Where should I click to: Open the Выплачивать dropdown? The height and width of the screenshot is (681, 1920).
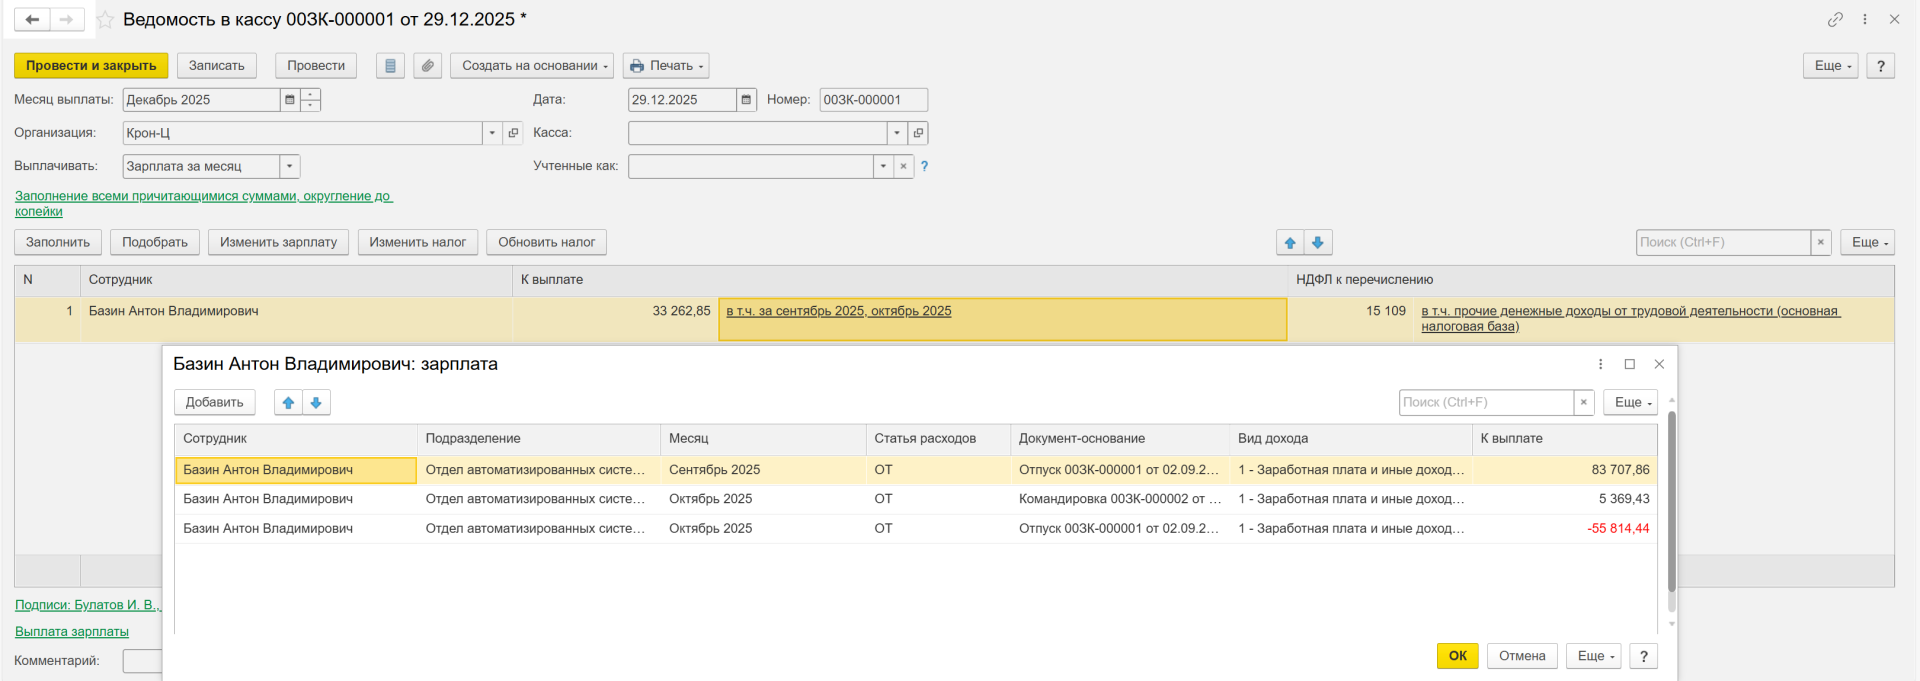click(289, 166)
